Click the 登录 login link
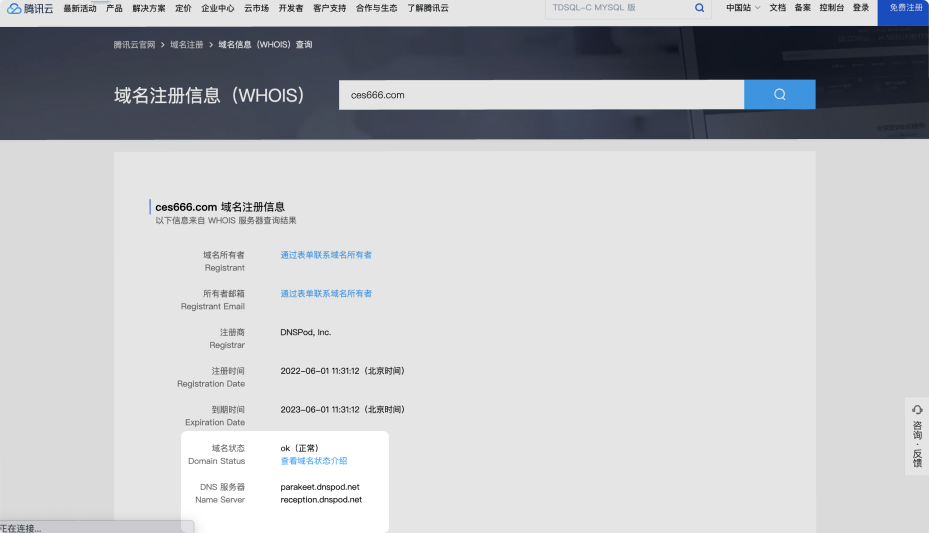Viewport: 929px width, 533px height. [861, 8]
